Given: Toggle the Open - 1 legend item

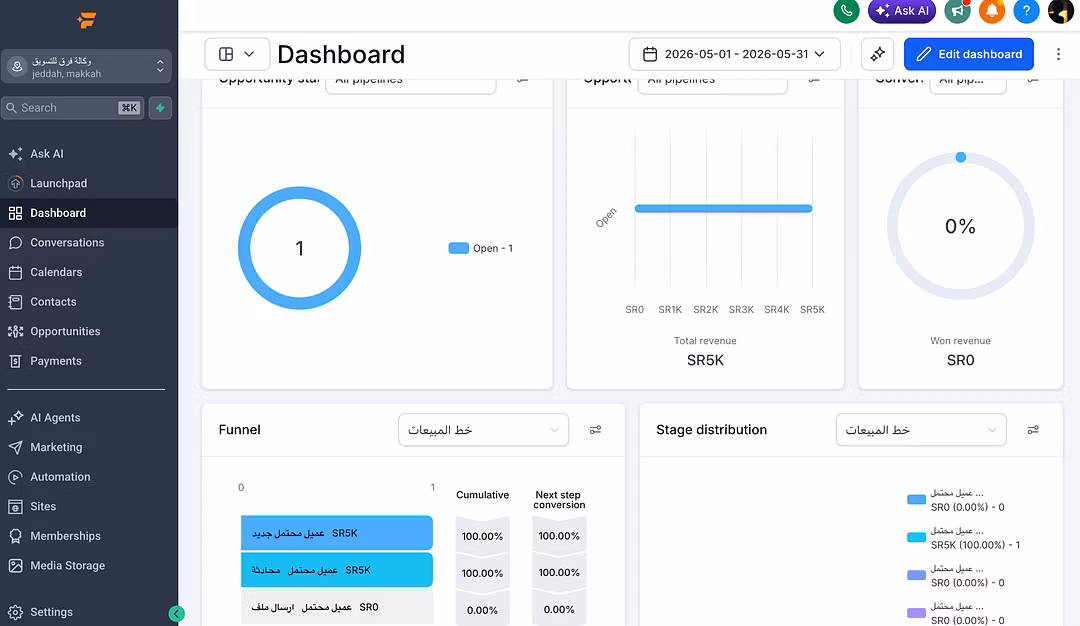Looking at the screenshot, I should (481, 248).
